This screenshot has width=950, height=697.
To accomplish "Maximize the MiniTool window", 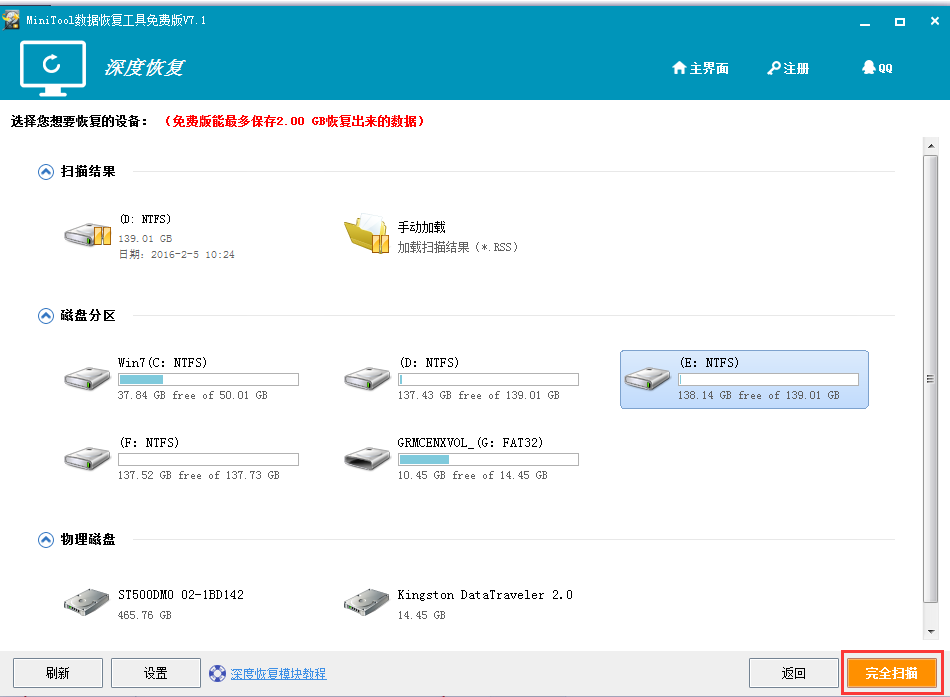I will tap(900, 22).
